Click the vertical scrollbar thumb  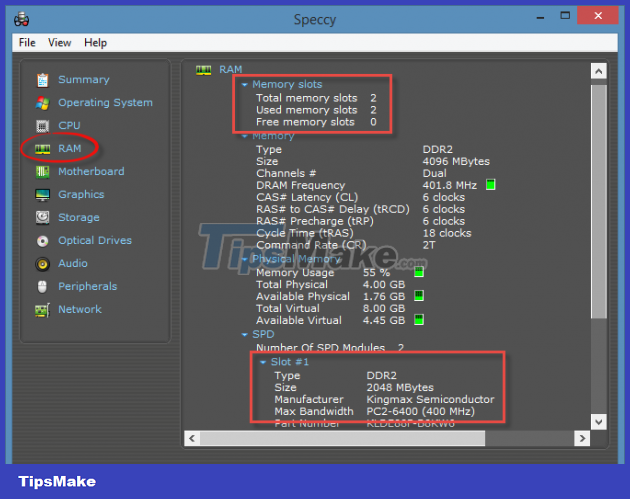pyautogui.click(x=599, y=202)
